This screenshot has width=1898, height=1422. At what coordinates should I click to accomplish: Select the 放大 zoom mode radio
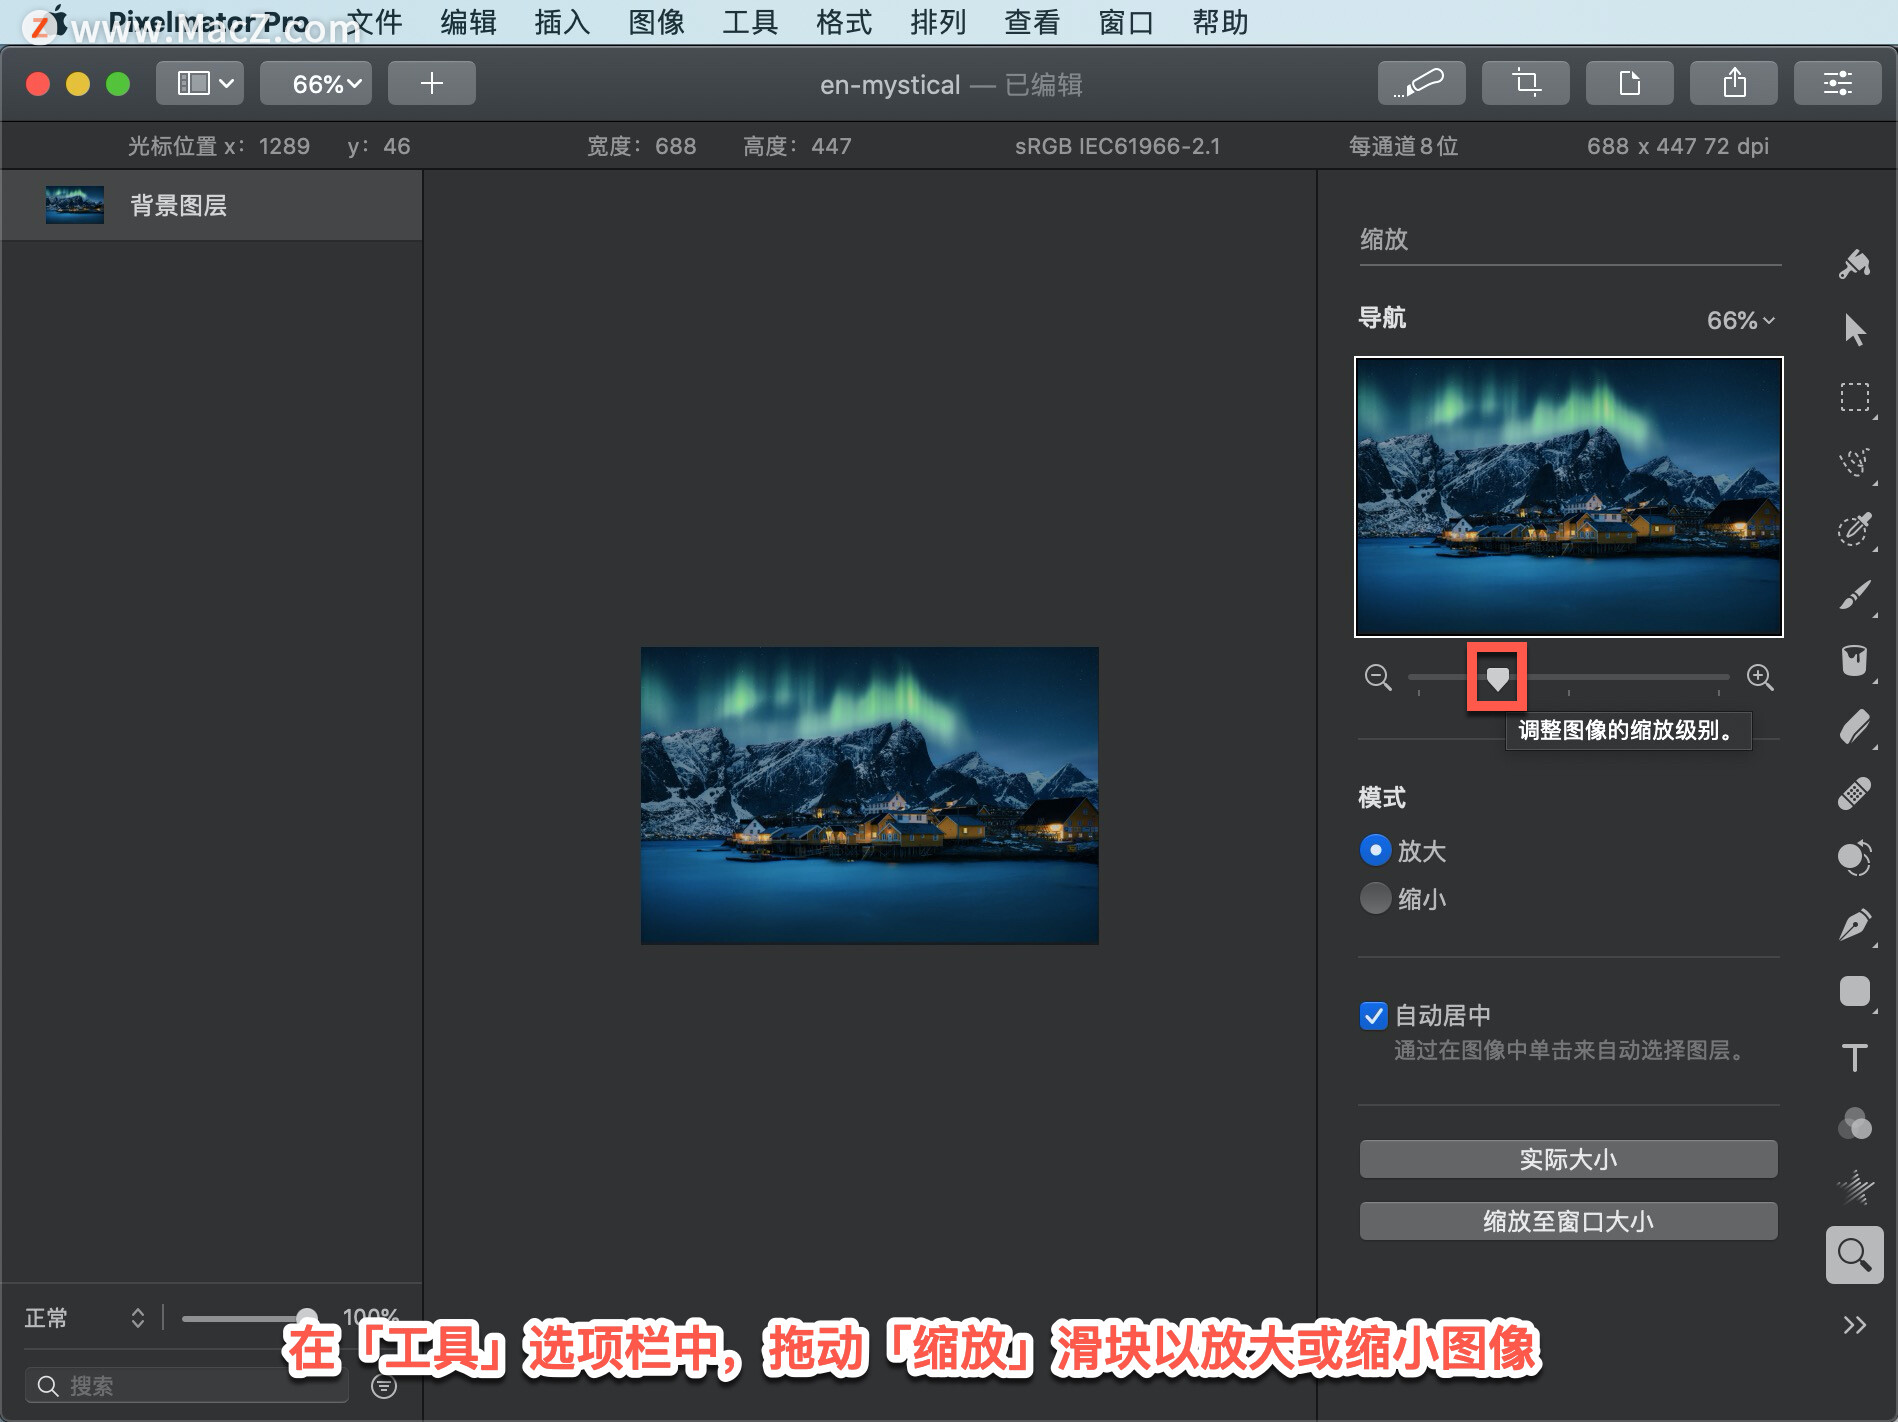click(x=1375, y=850)
